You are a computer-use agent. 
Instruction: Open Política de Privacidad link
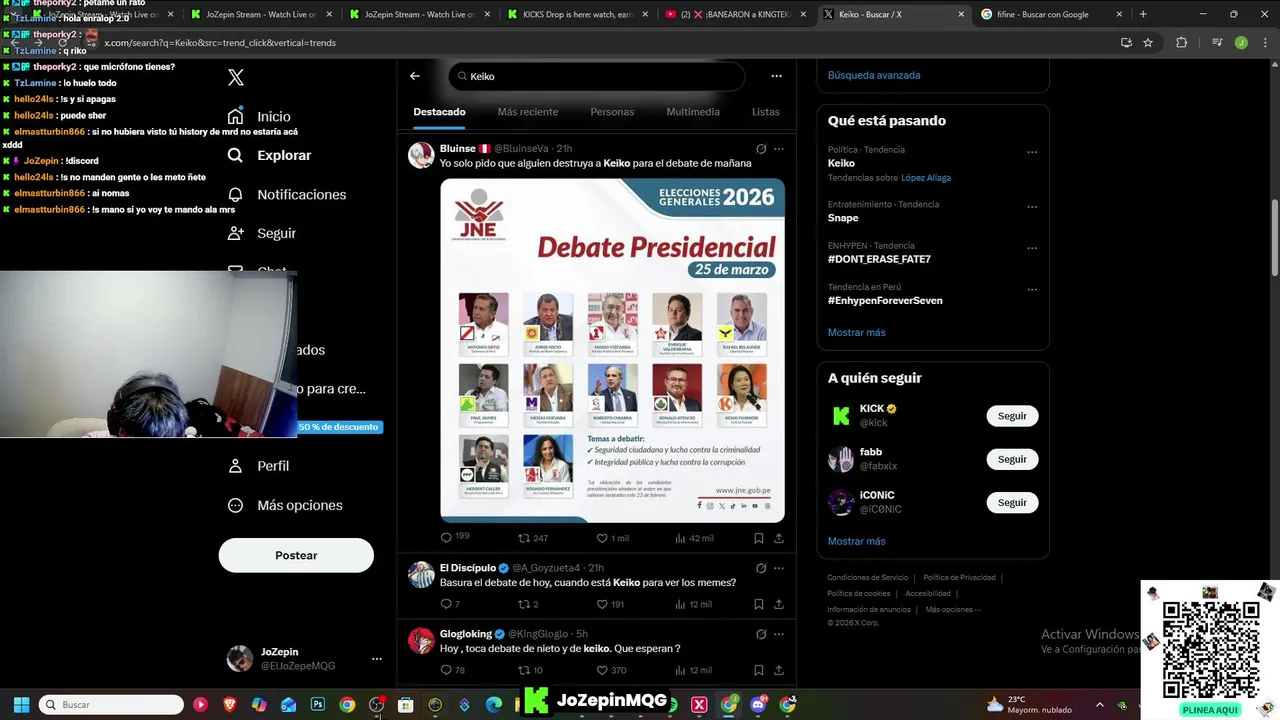coord(959,577)
